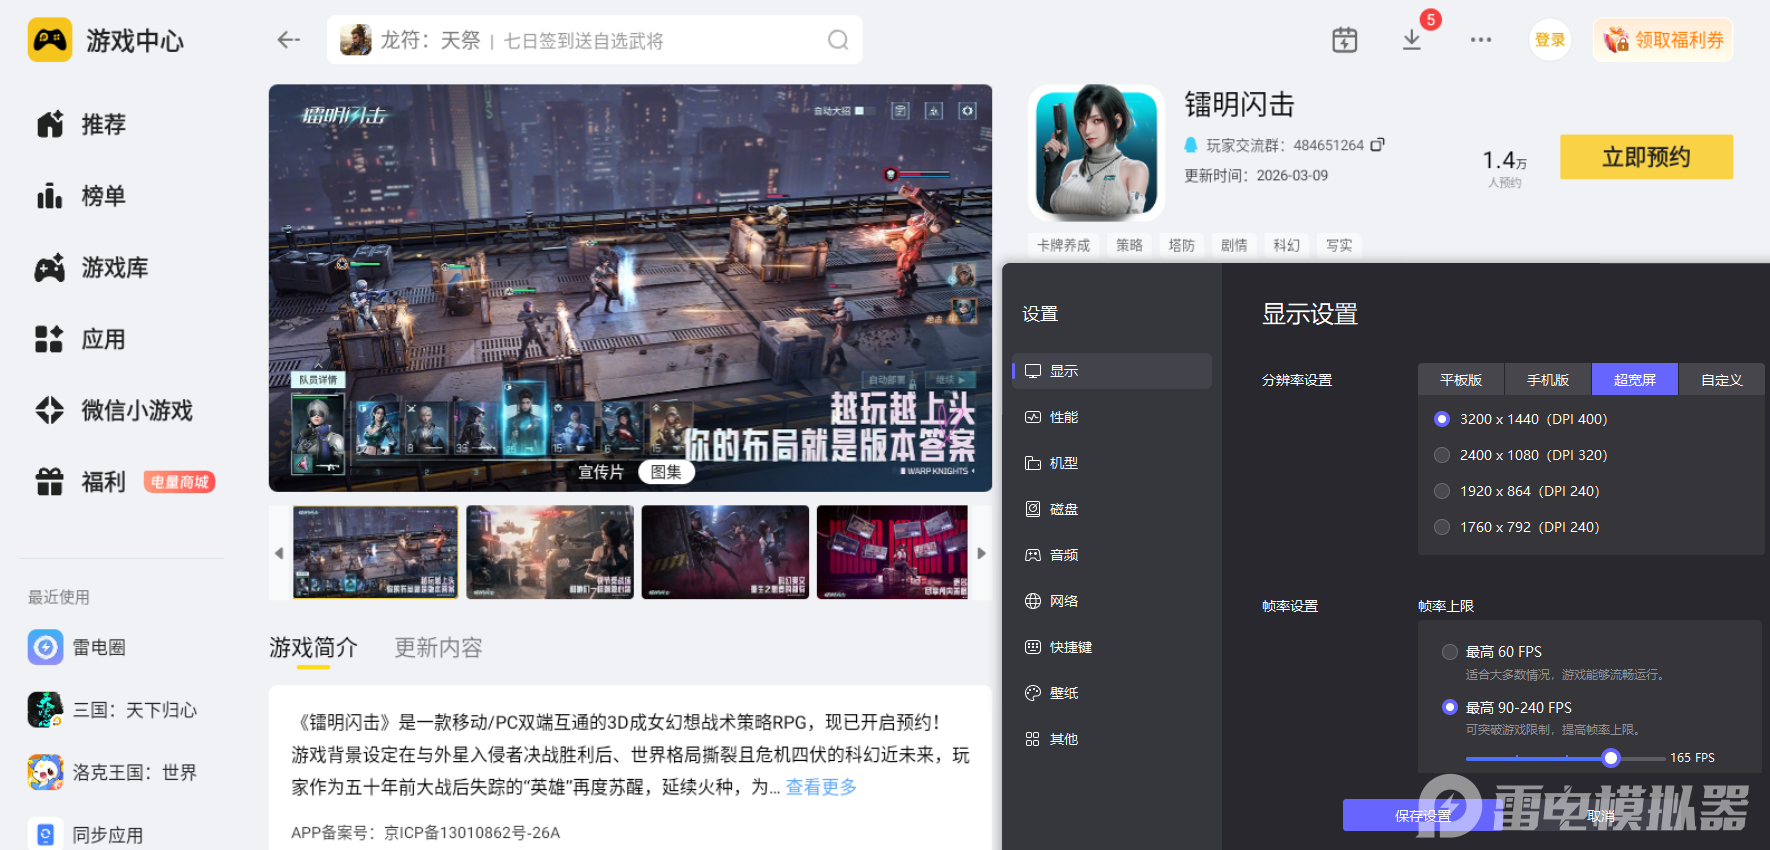Switch to 手机版 resolution tab
The width and height of the screenshot is (1770, 850).
point(1548,380)
